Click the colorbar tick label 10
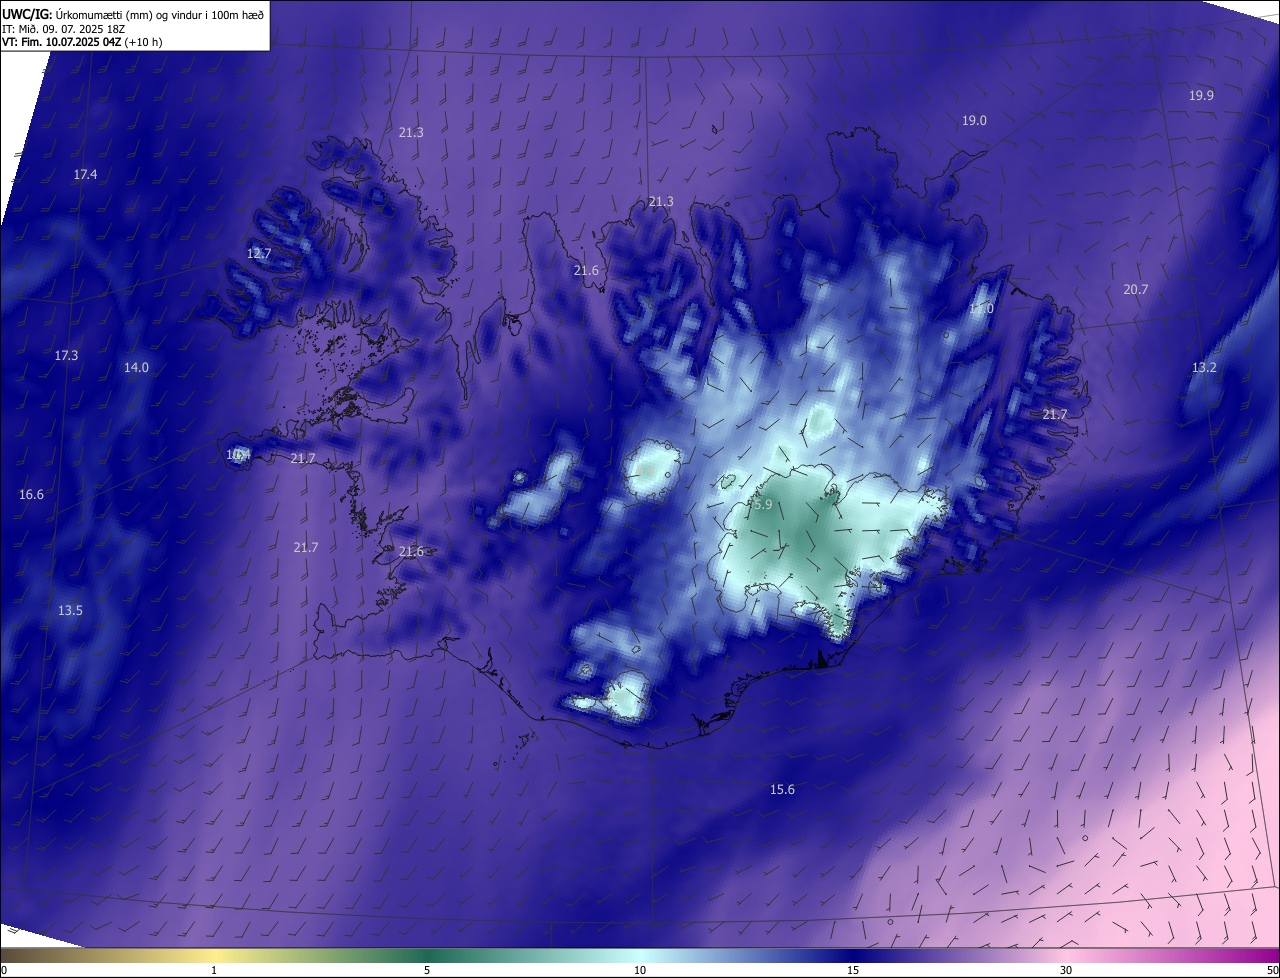The image size is (1280, 978). [640, 970]
